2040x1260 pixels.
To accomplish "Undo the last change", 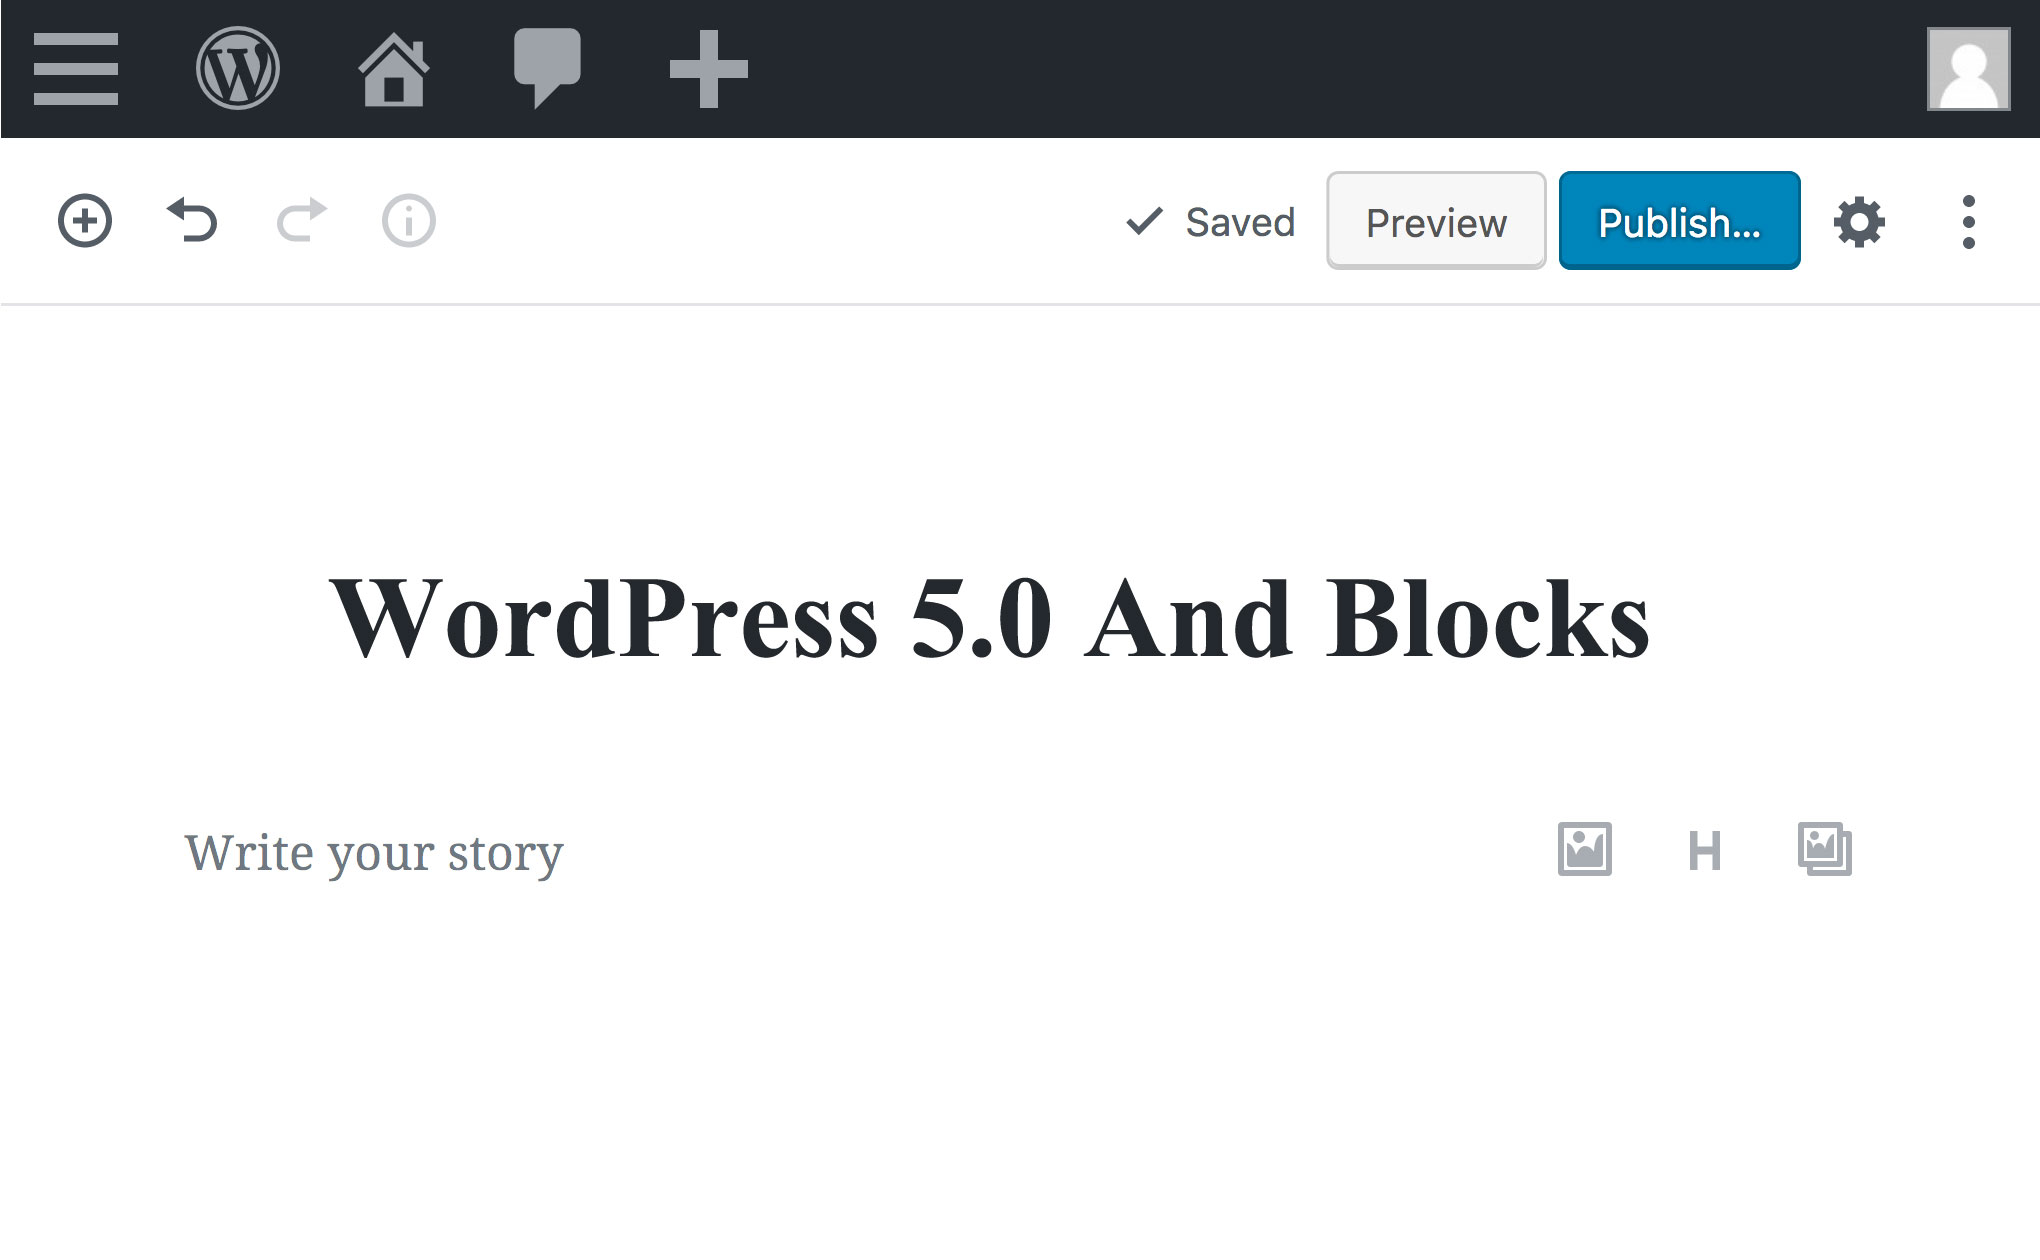I will tap(192, 221).
